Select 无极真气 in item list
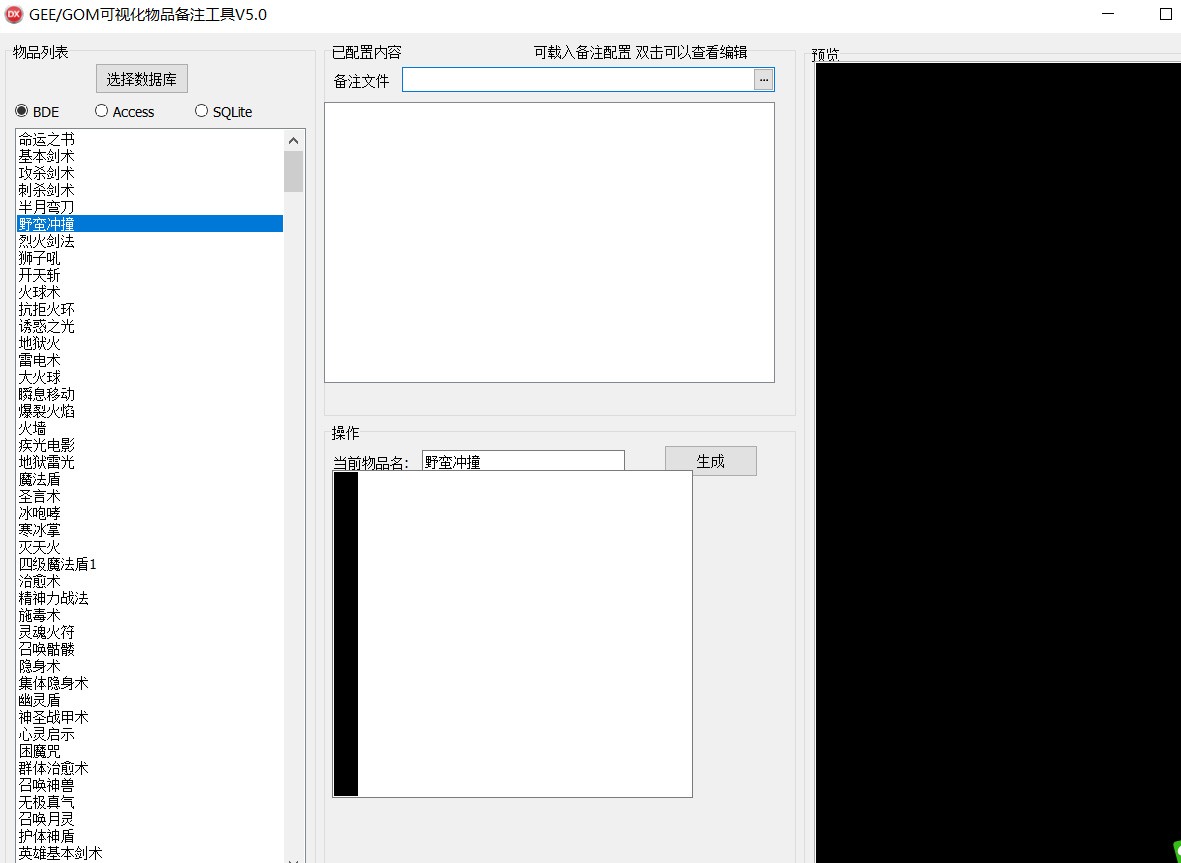Image resolution: width=1181 pixels, height=863 pixels. (150, 802)
